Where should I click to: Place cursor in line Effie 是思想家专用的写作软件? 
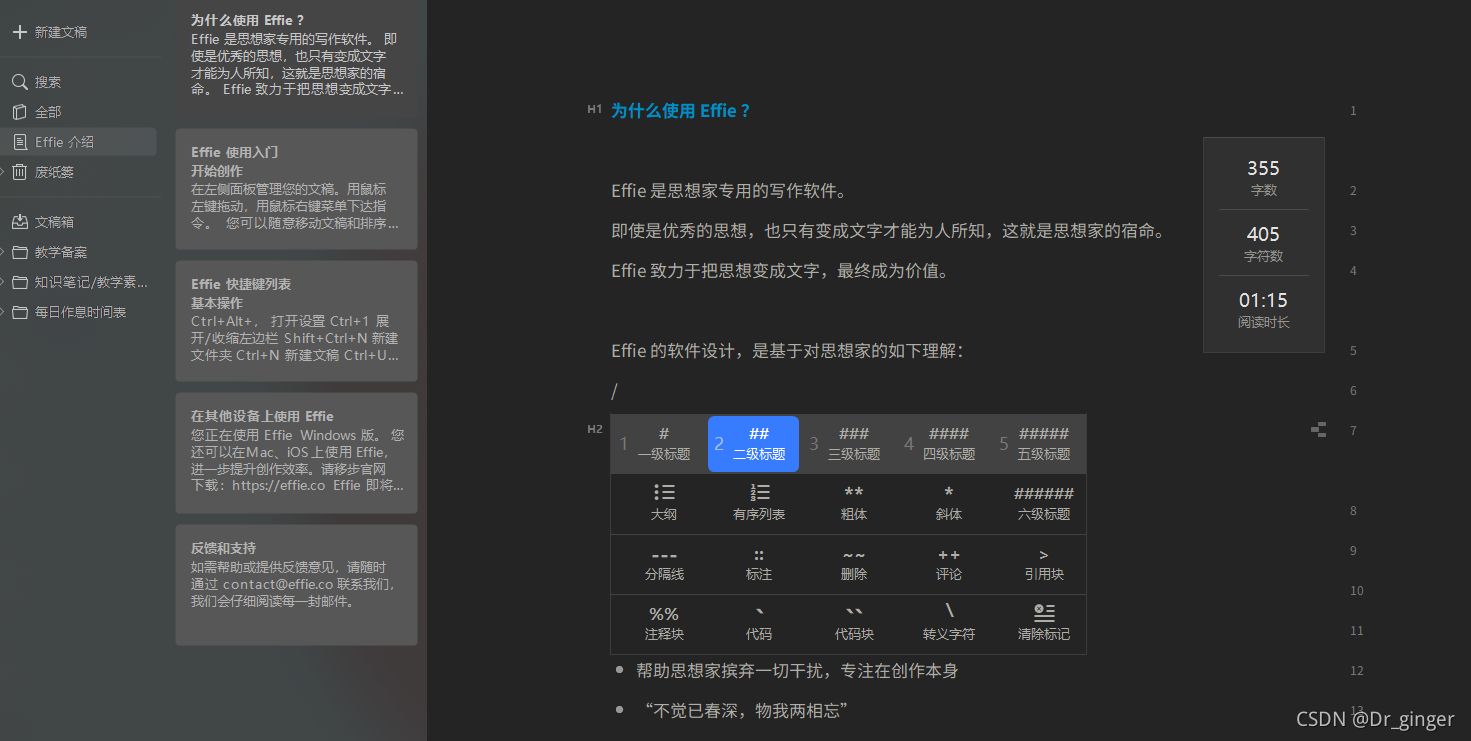coord(729,191)
